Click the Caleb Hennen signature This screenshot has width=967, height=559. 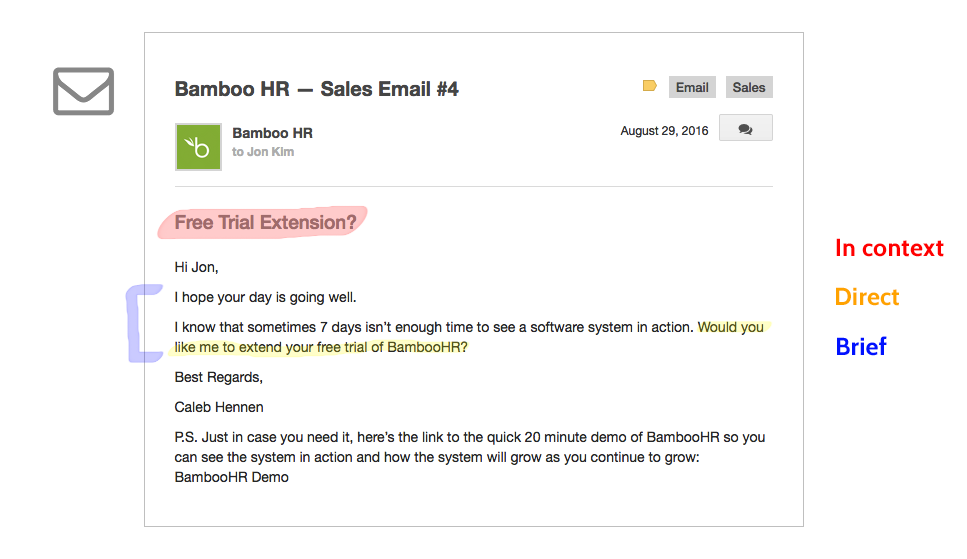(x=219, y=407)
